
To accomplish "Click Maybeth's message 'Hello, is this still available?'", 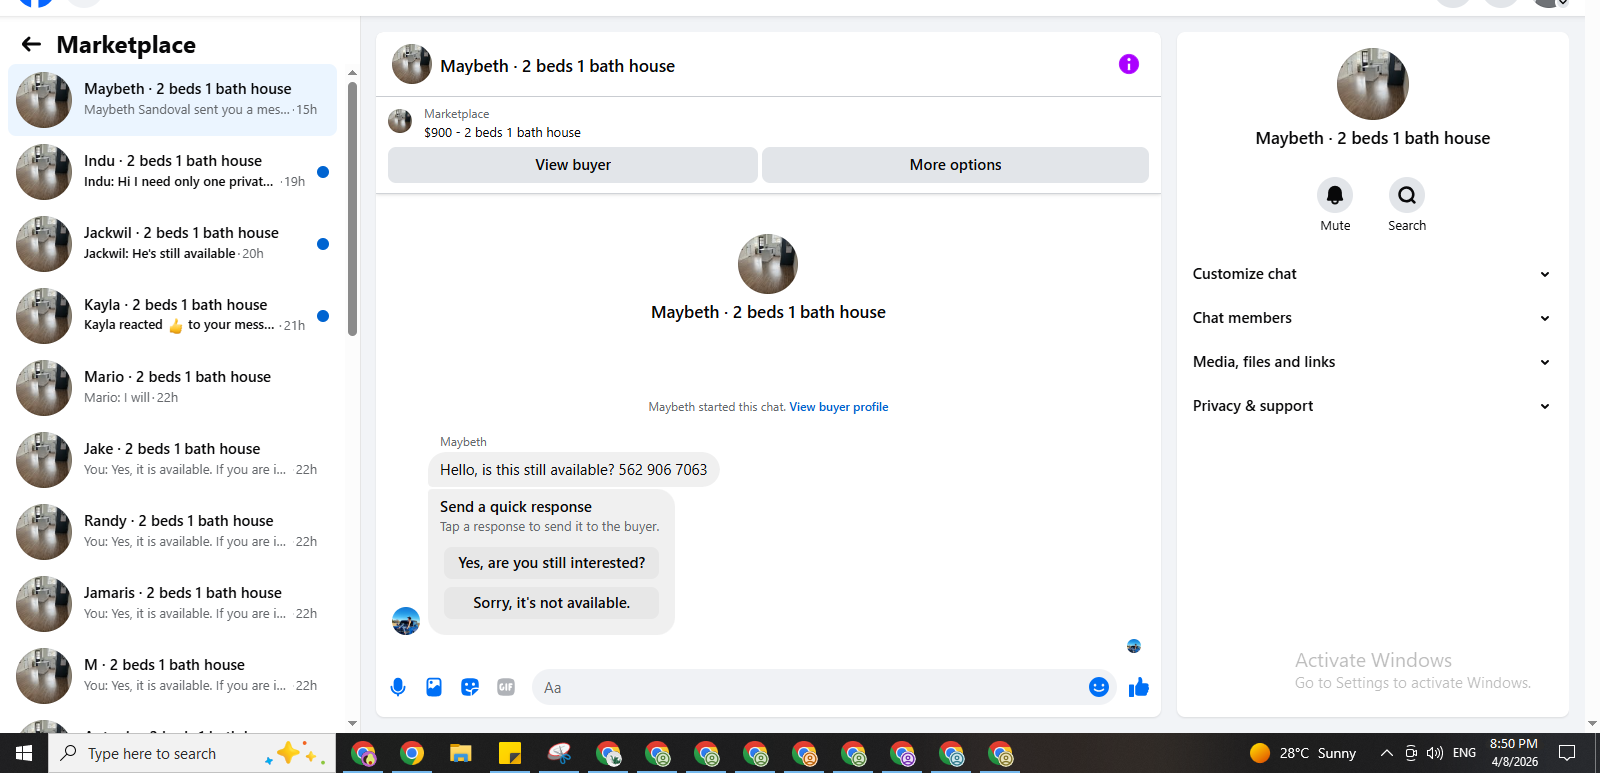I will click(573, 470).
